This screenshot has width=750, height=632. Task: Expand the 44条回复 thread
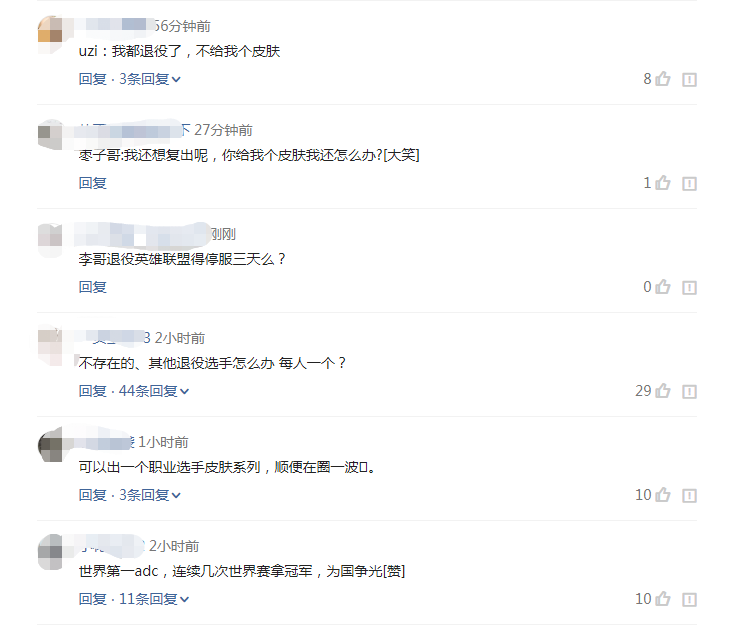[x=154, y=391]
